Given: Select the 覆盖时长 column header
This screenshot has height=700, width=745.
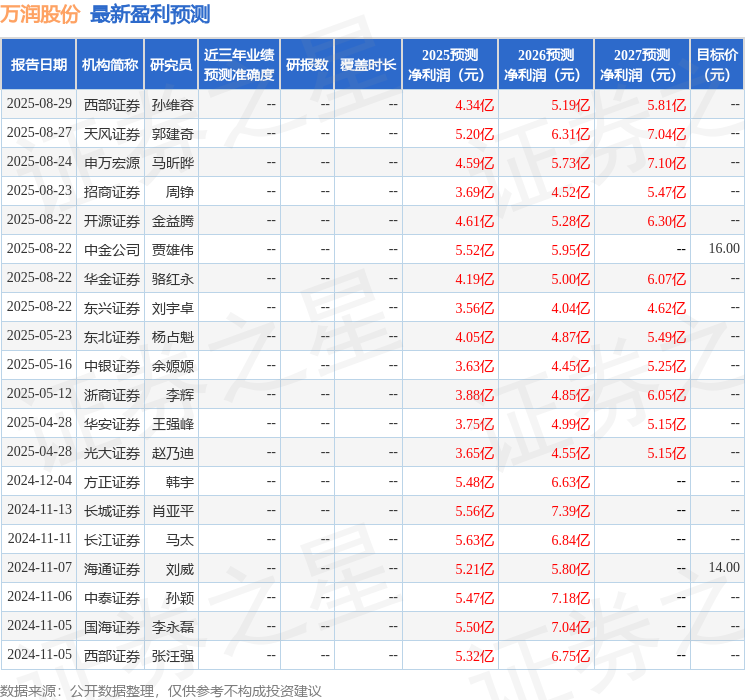Looking at the screenshot, I should (368, 64).
